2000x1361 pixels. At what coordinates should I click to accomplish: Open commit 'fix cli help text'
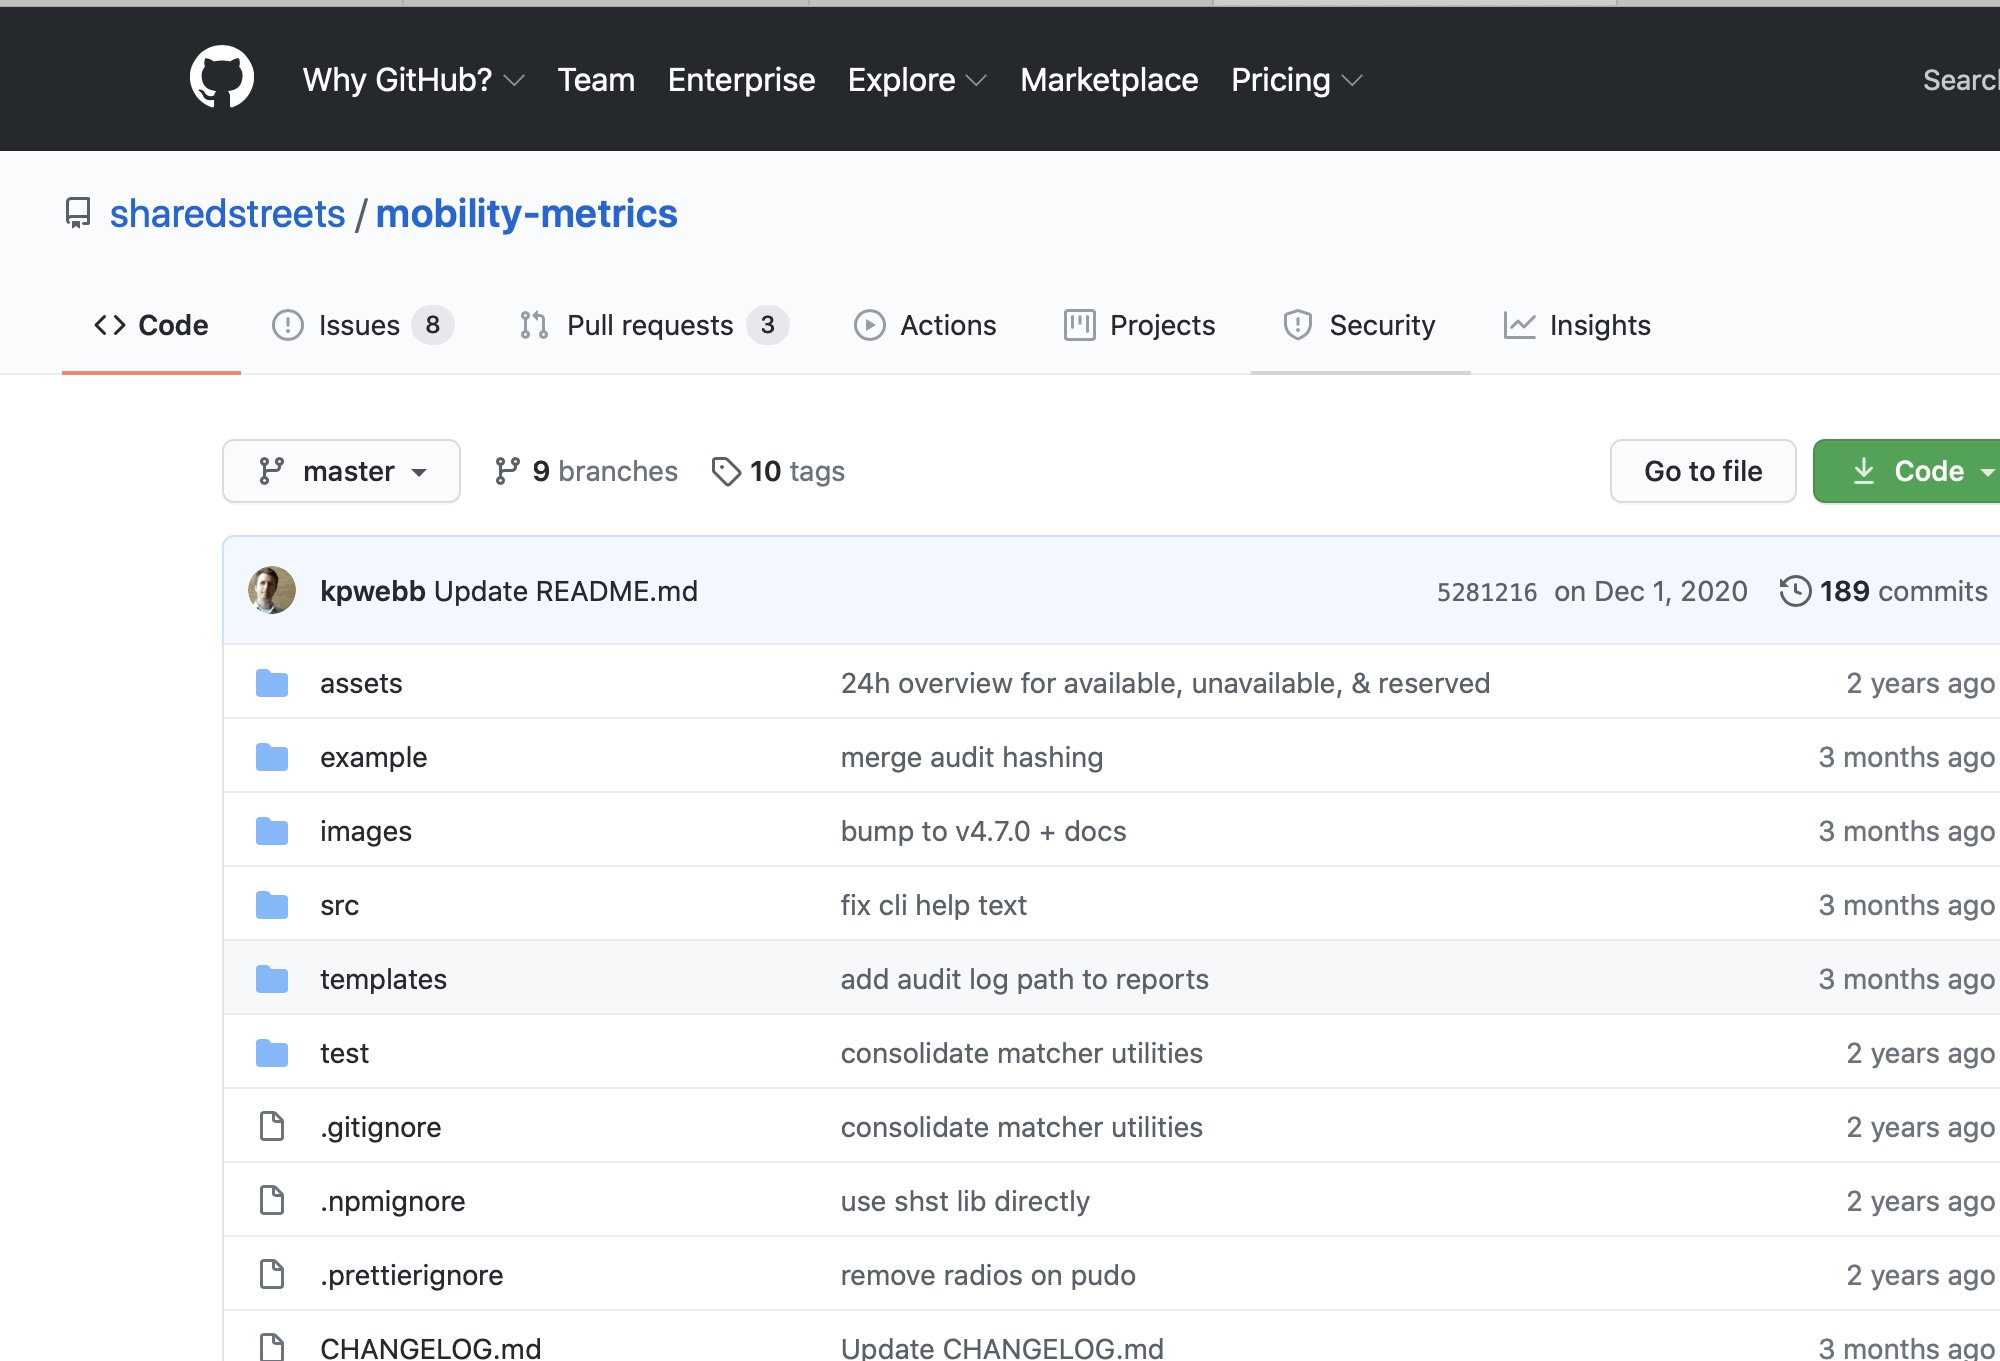(933, 905)
